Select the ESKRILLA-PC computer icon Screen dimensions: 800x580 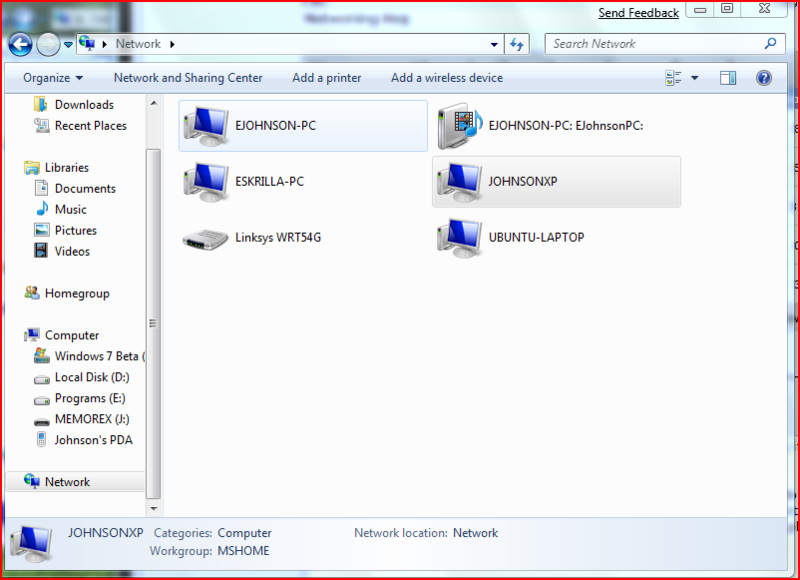click(206, 182)
